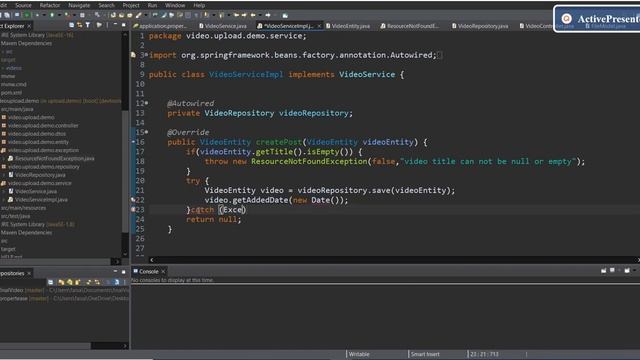Screen dimensions: 640x360
Task: Expand VideoRepository.java tree node arrow
Action: pyautogui.click(x=4, y=175)
